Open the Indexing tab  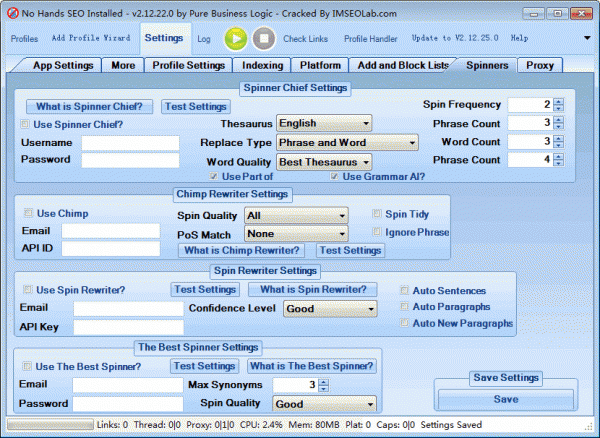click(x=262, y=65)
